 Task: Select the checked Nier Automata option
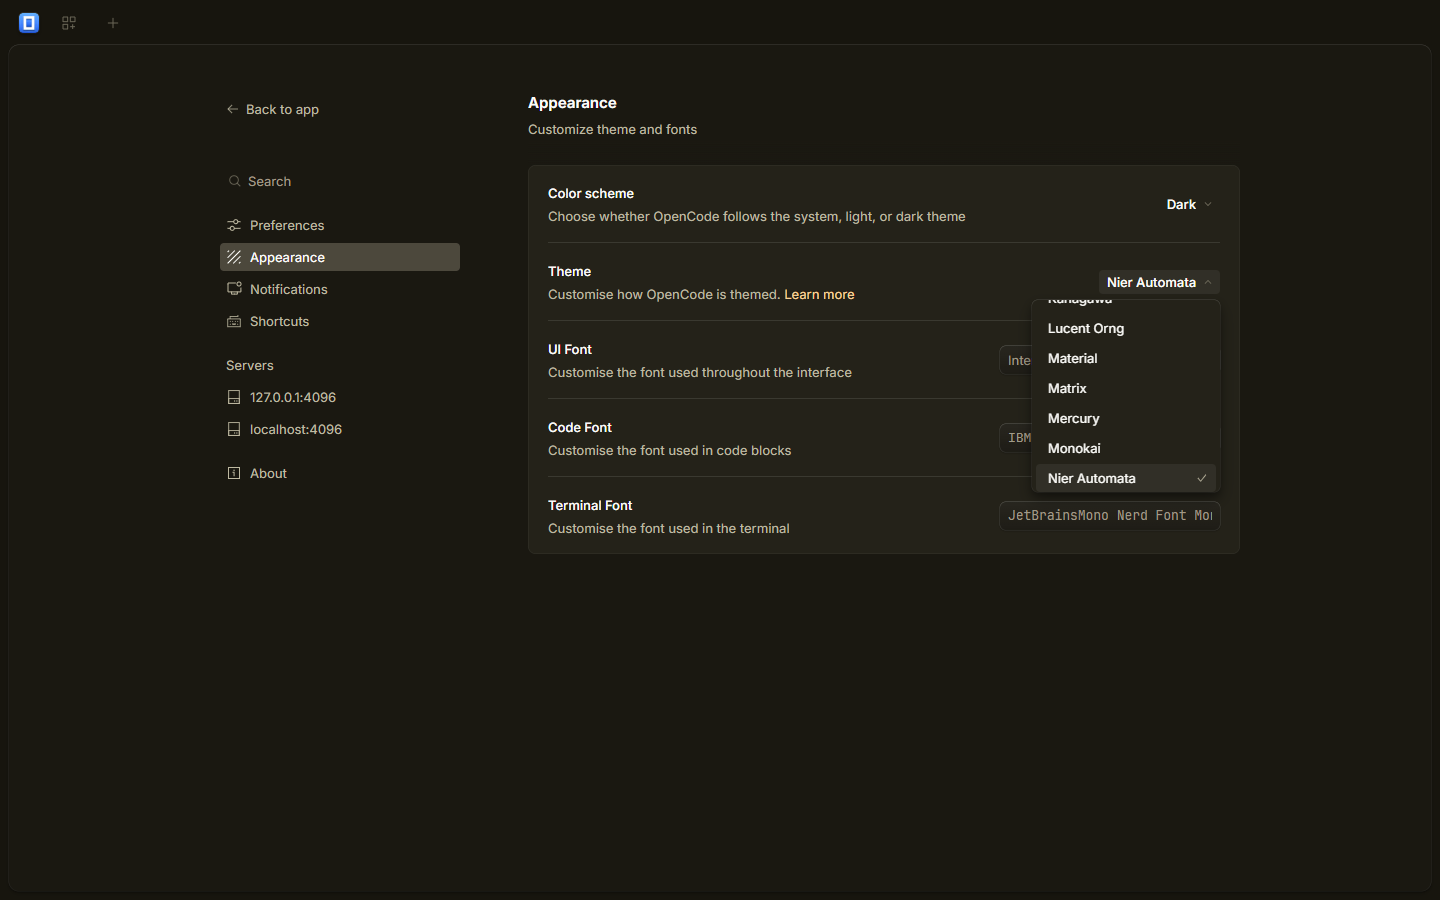[1126, 478]
